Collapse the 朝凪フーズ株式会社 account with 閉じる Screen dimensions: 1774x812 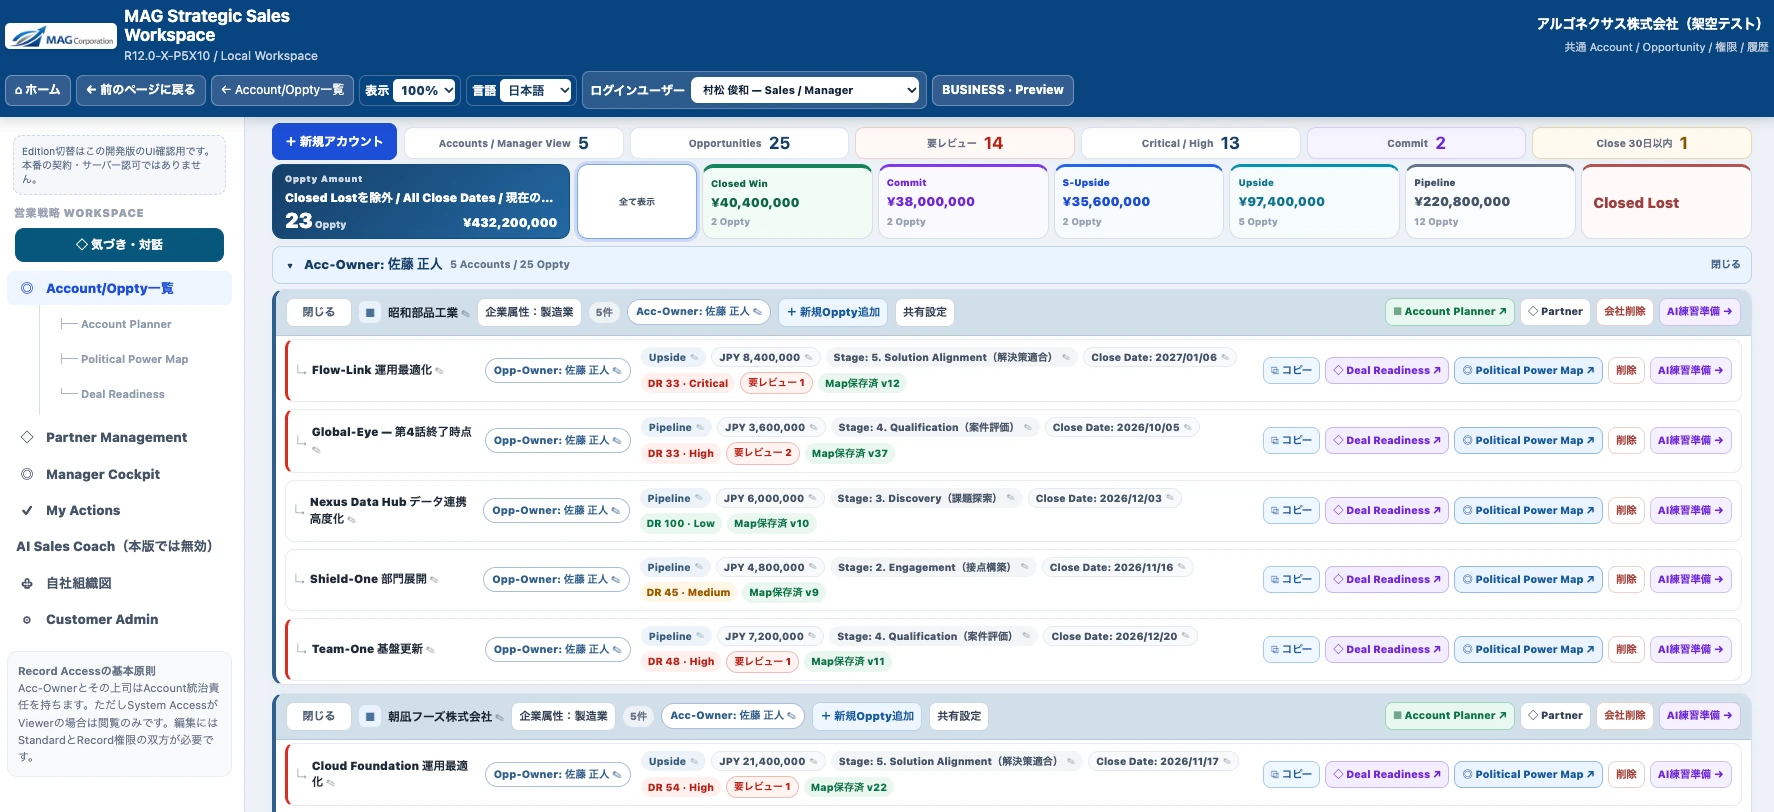coord(319,716)
